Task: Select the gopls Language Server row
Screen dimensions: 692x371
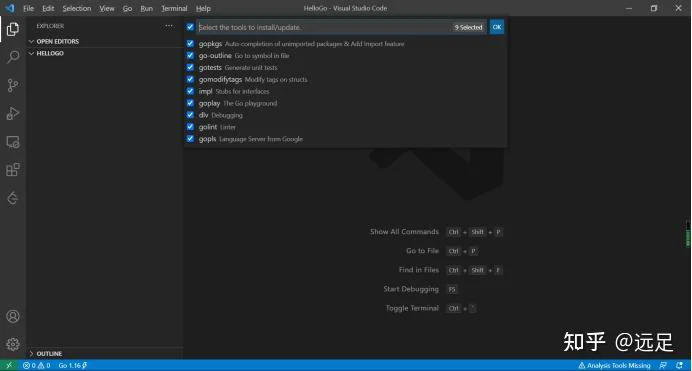Action: pyautogui.click(x=346, y=139)
